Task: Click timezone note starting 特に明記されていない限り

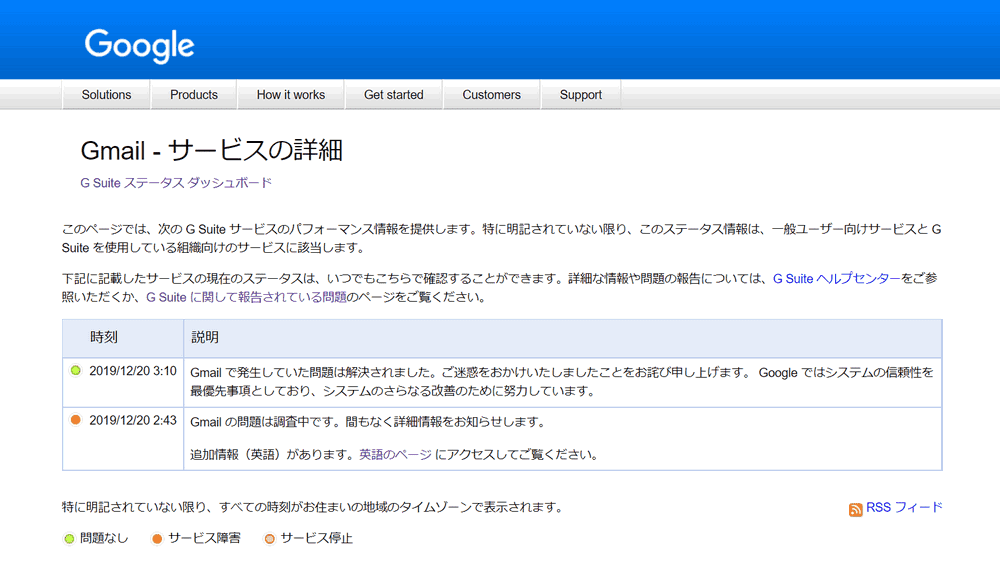Action: 313,507
